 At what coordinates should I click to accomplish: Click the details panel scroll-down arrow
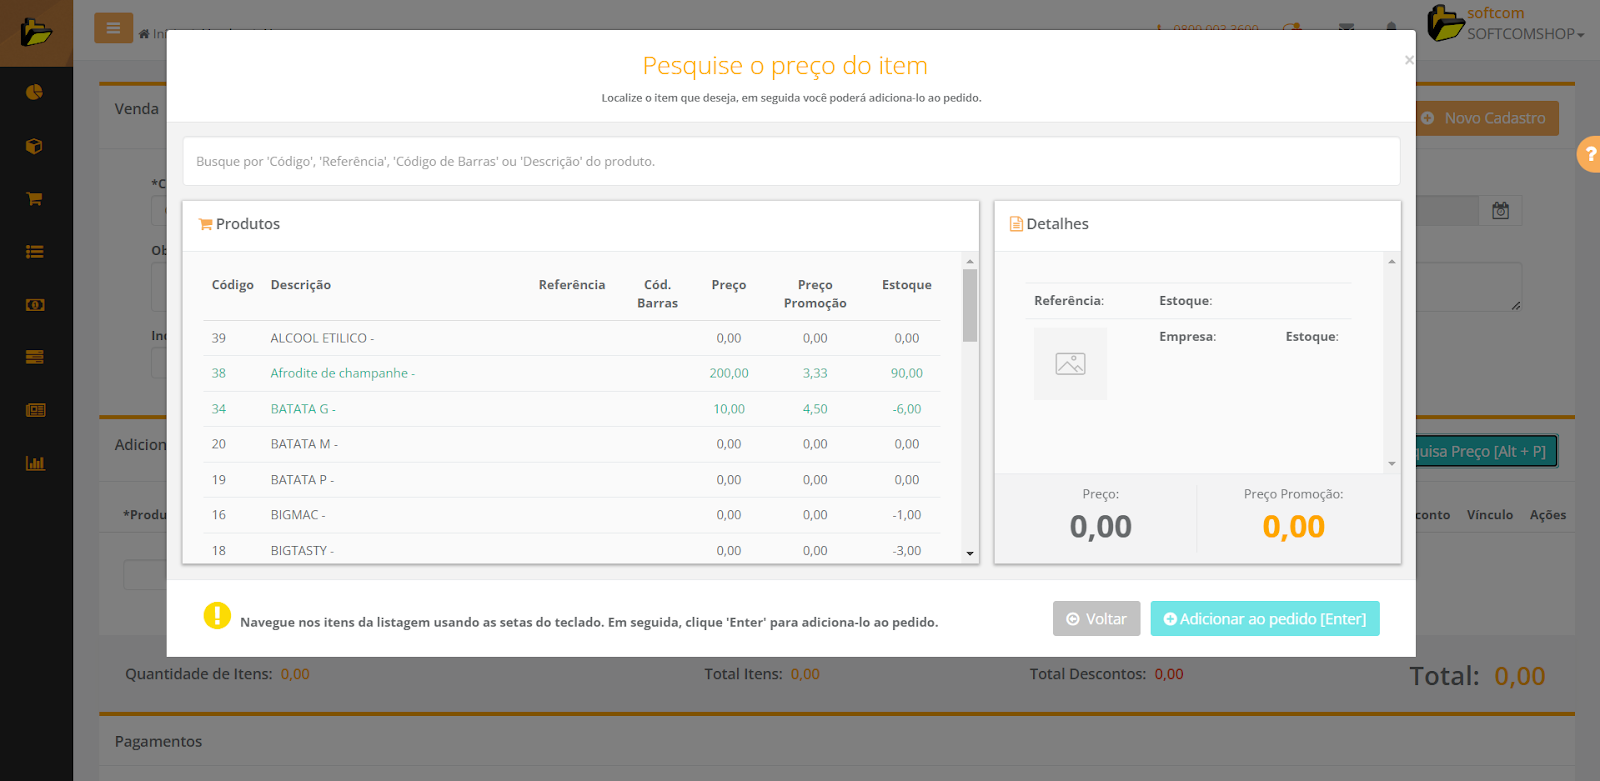[x=1391, y=464]
